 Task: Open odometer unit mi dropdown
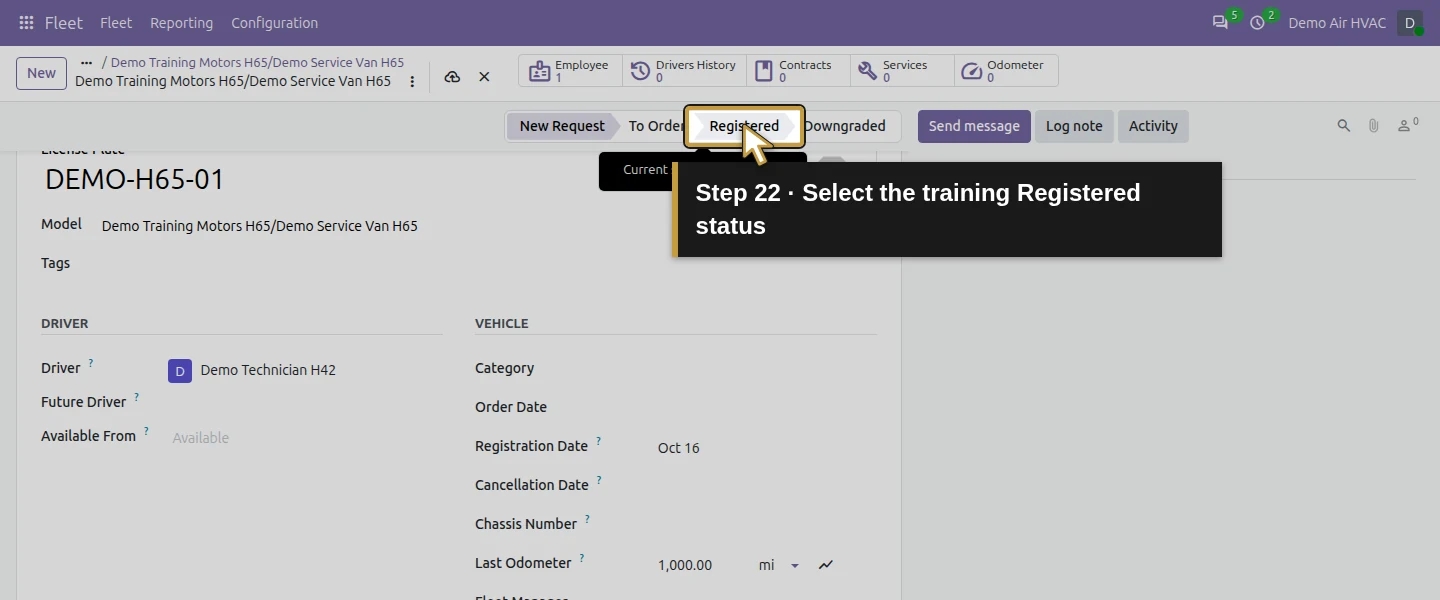[781, 565]
